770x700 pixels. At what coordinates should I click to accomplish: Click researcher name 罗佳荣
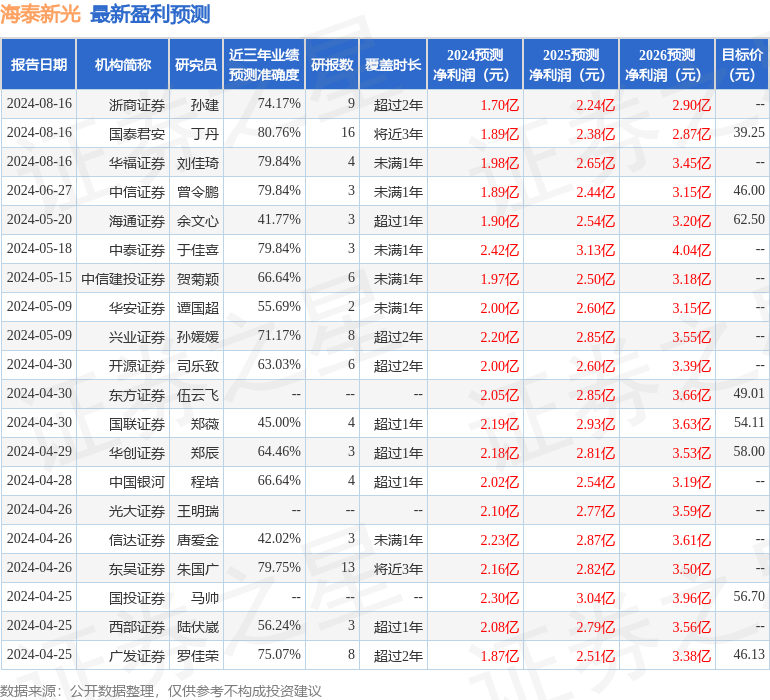click(198, 655)
